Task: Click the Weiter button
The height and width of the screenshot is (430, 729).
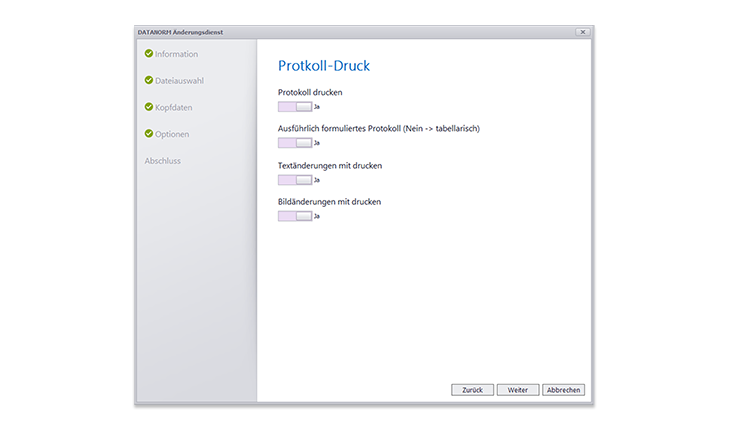Action: tap(518, 390)
